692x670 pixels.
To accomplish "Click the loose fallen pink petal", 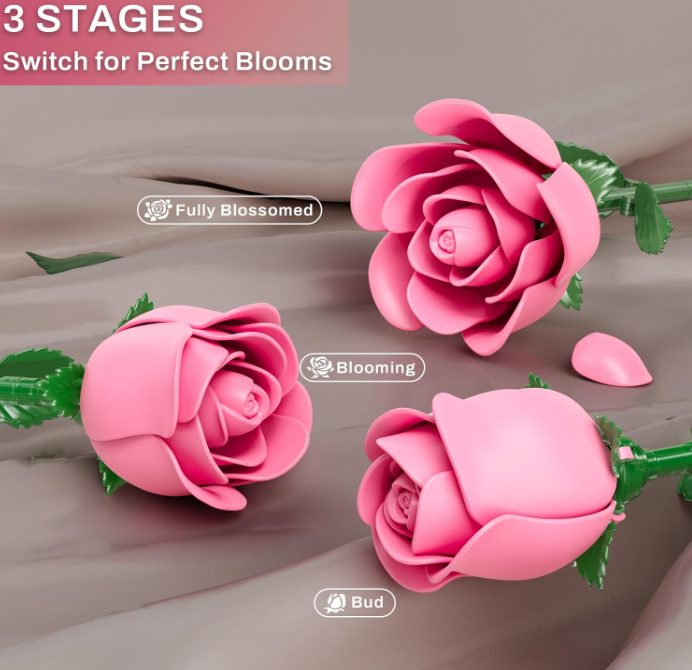I will click(610, 359).
